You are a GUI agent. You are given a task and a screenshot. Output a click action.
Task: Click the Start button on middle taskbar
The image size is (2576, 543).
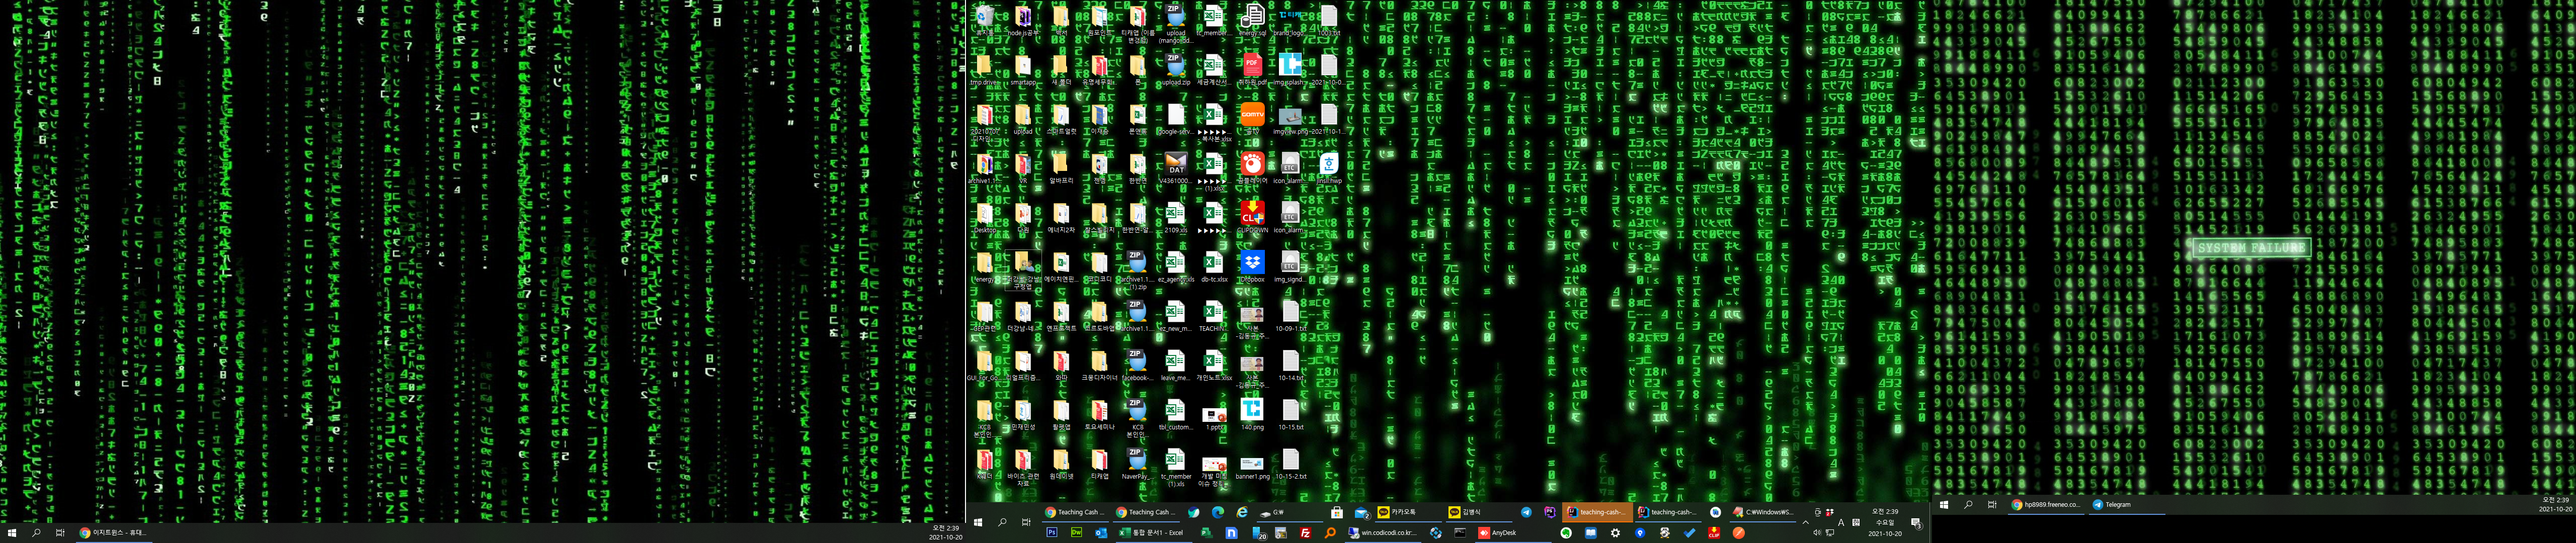[978, 523]
